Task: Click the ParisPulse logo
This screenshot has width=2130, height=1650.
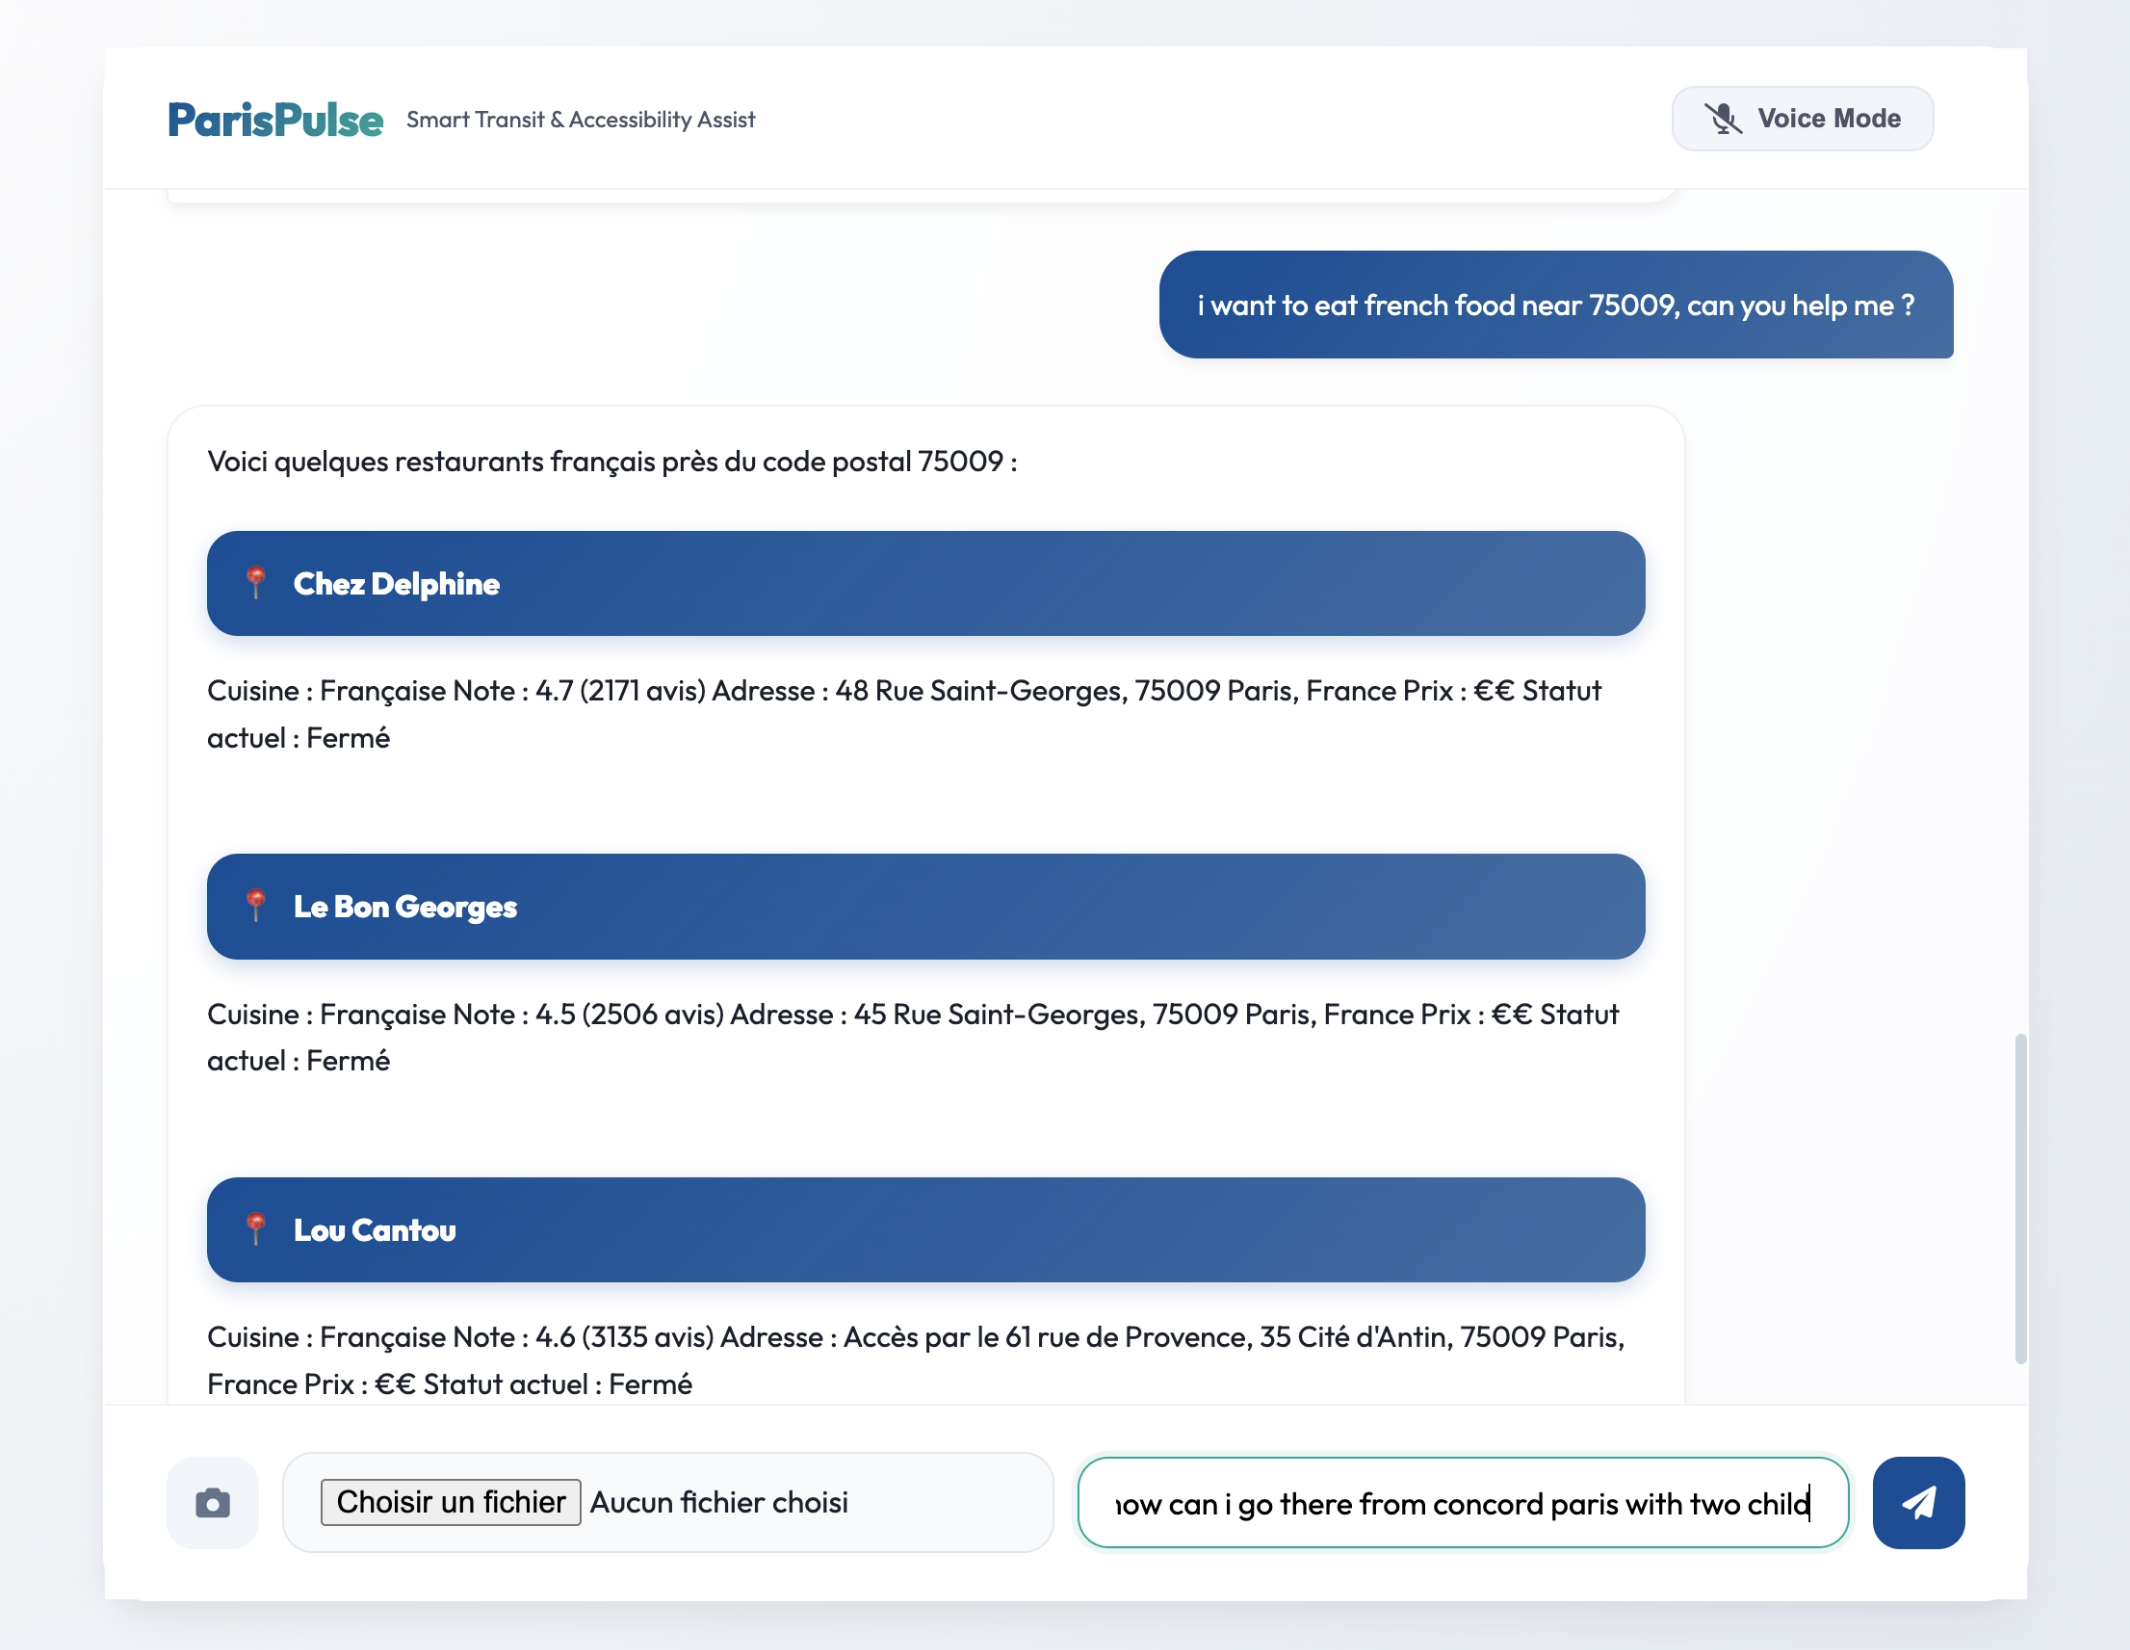Action: 275,120
